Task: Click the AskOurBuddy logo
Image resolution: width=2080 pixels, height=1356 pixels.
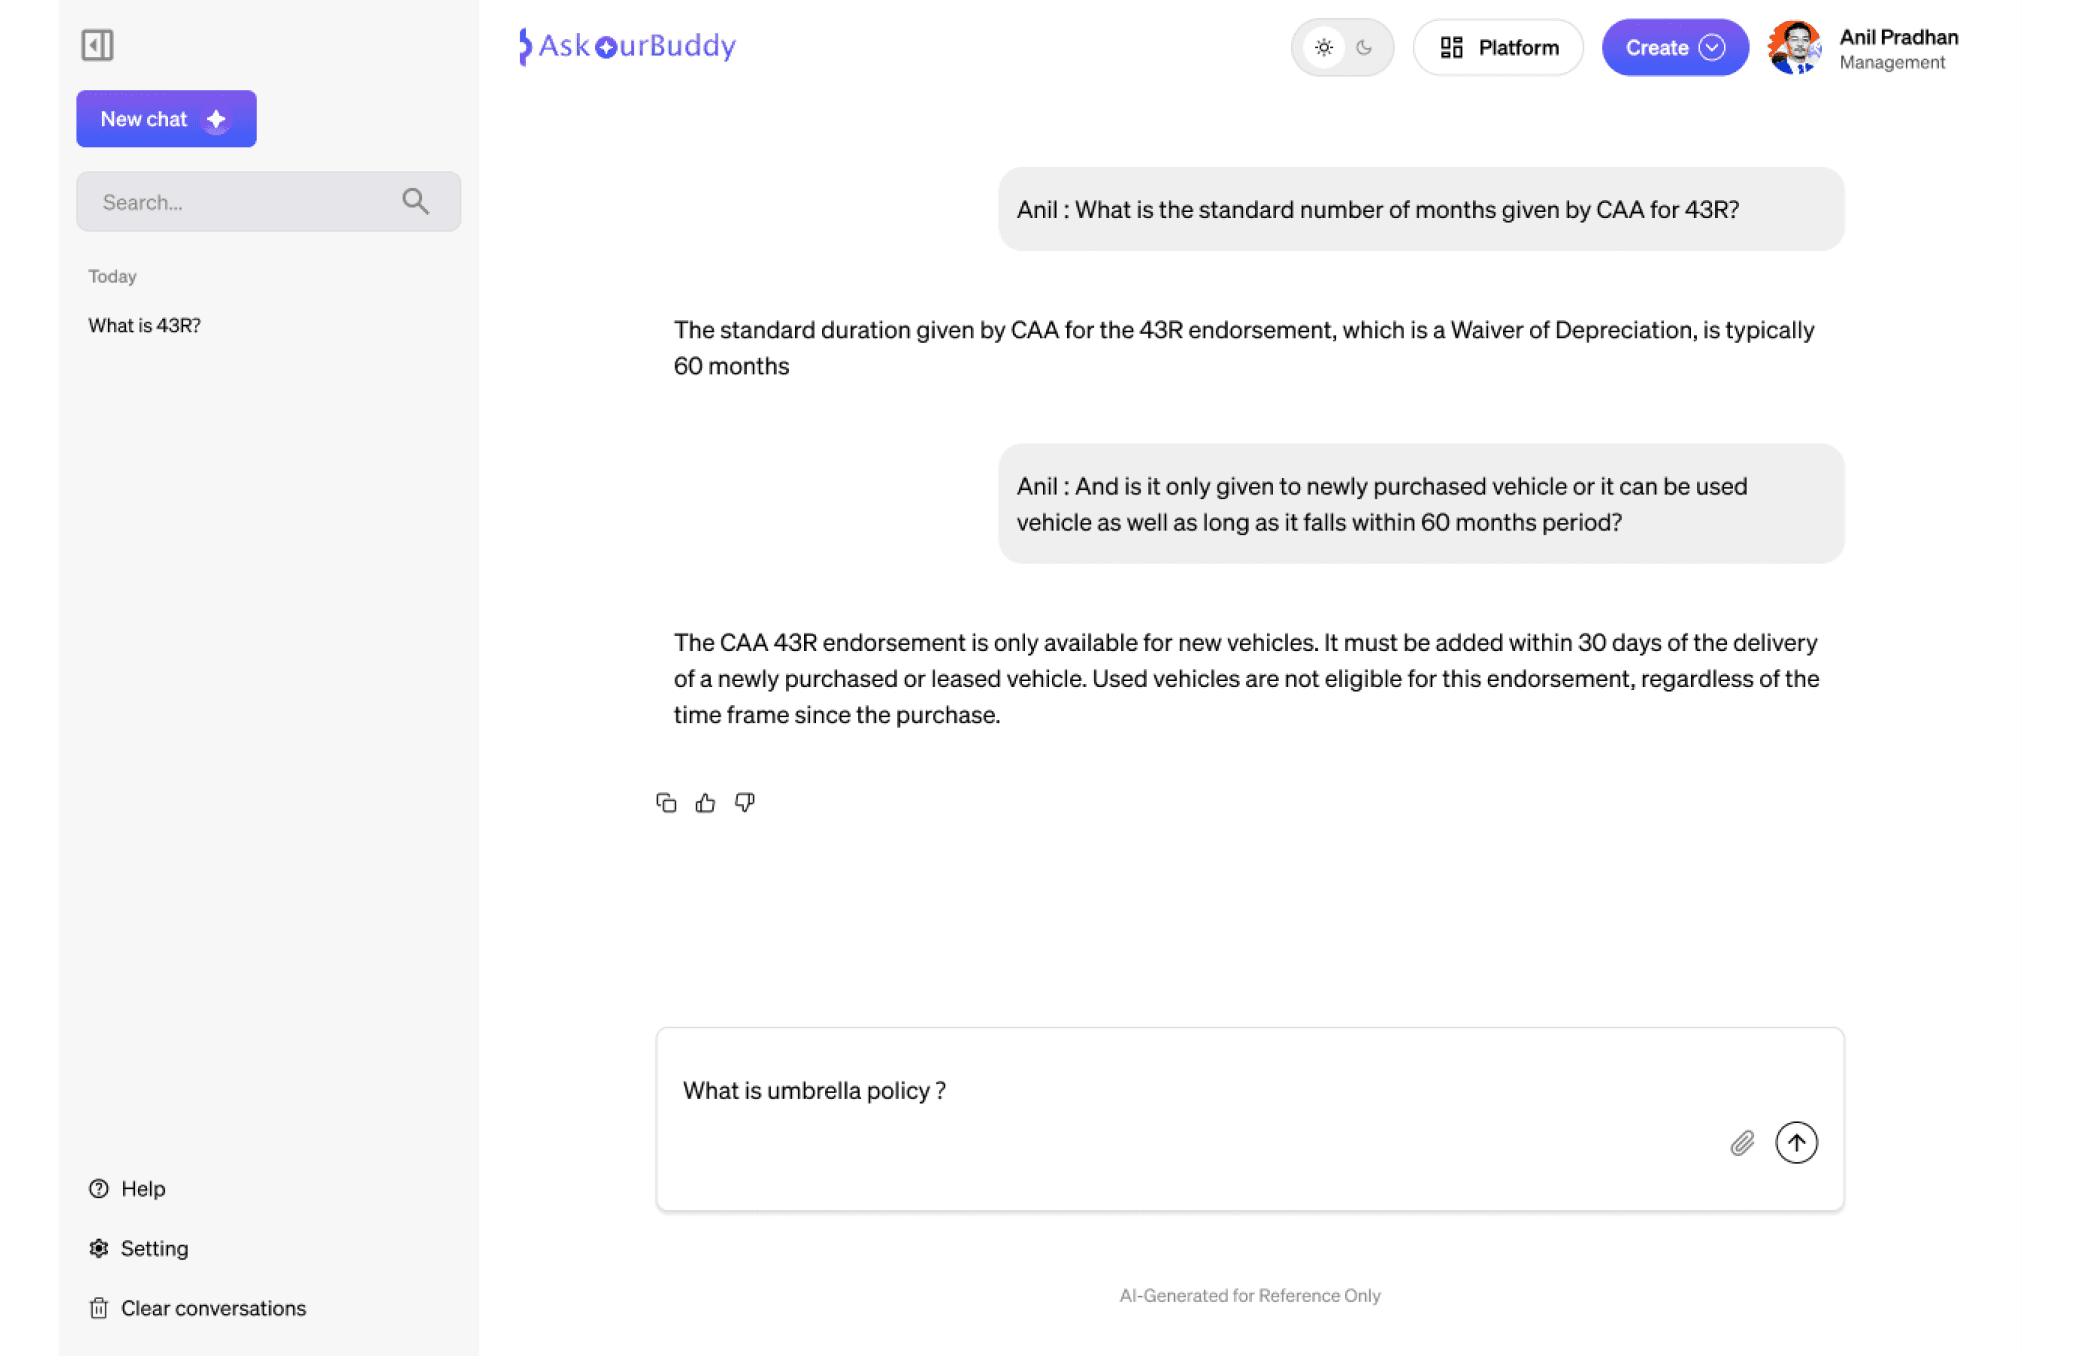Action: [628, 46]
